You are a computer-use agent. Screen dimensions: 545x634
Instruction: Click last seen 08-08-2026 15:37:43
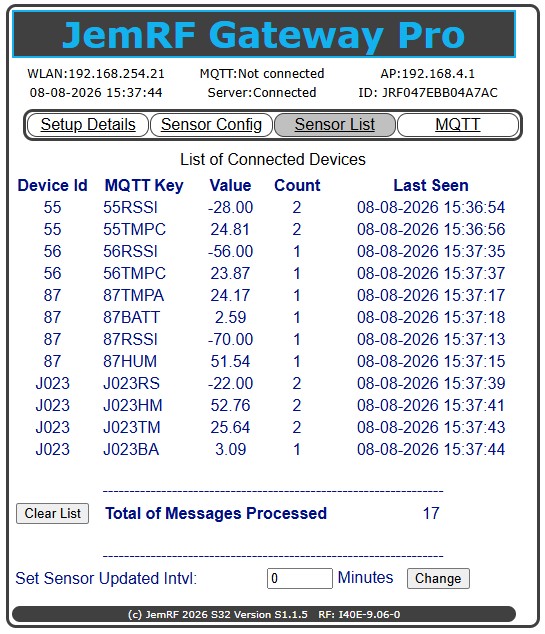coord(431,427)
